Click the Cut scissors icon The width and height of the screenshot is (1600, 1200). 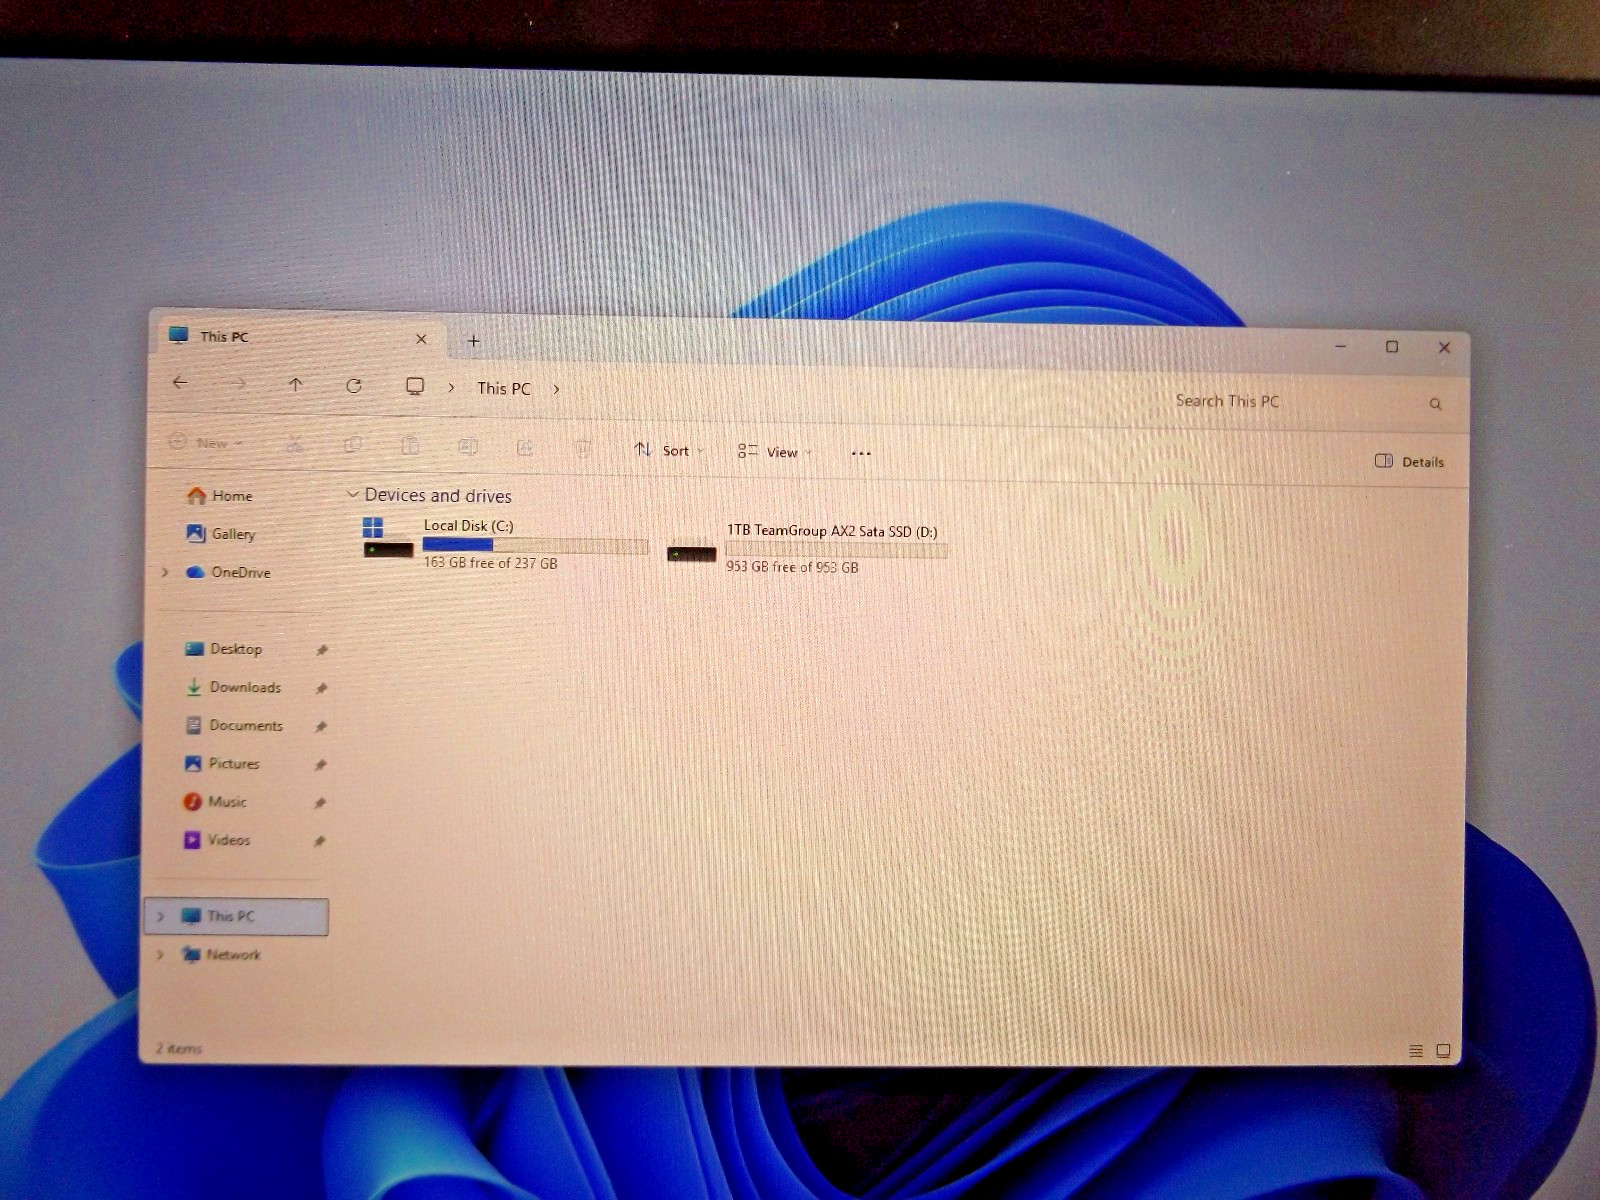click(x=294, y=443)
